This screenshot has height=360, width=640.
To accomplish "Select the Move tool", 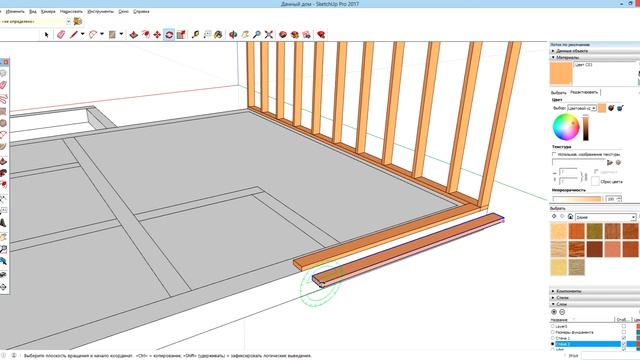I will tap(157, 35).
